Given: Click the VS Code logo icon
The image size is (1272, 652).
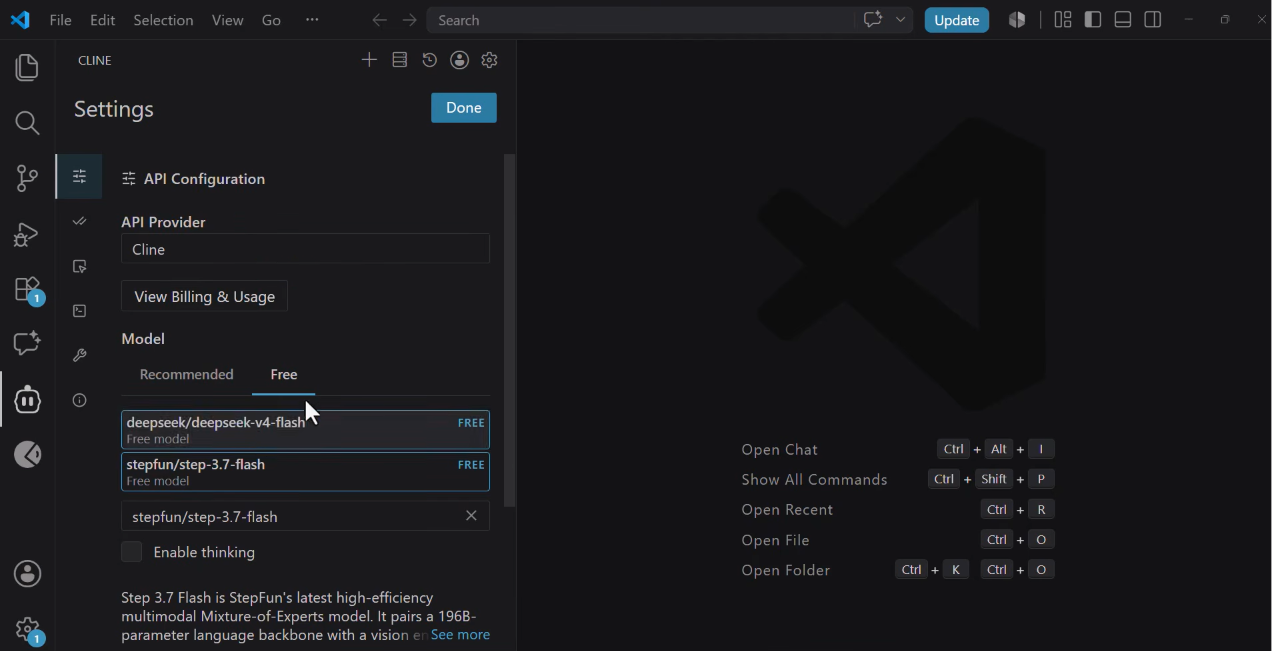Looking at the screenshot, I should point(20,20).
